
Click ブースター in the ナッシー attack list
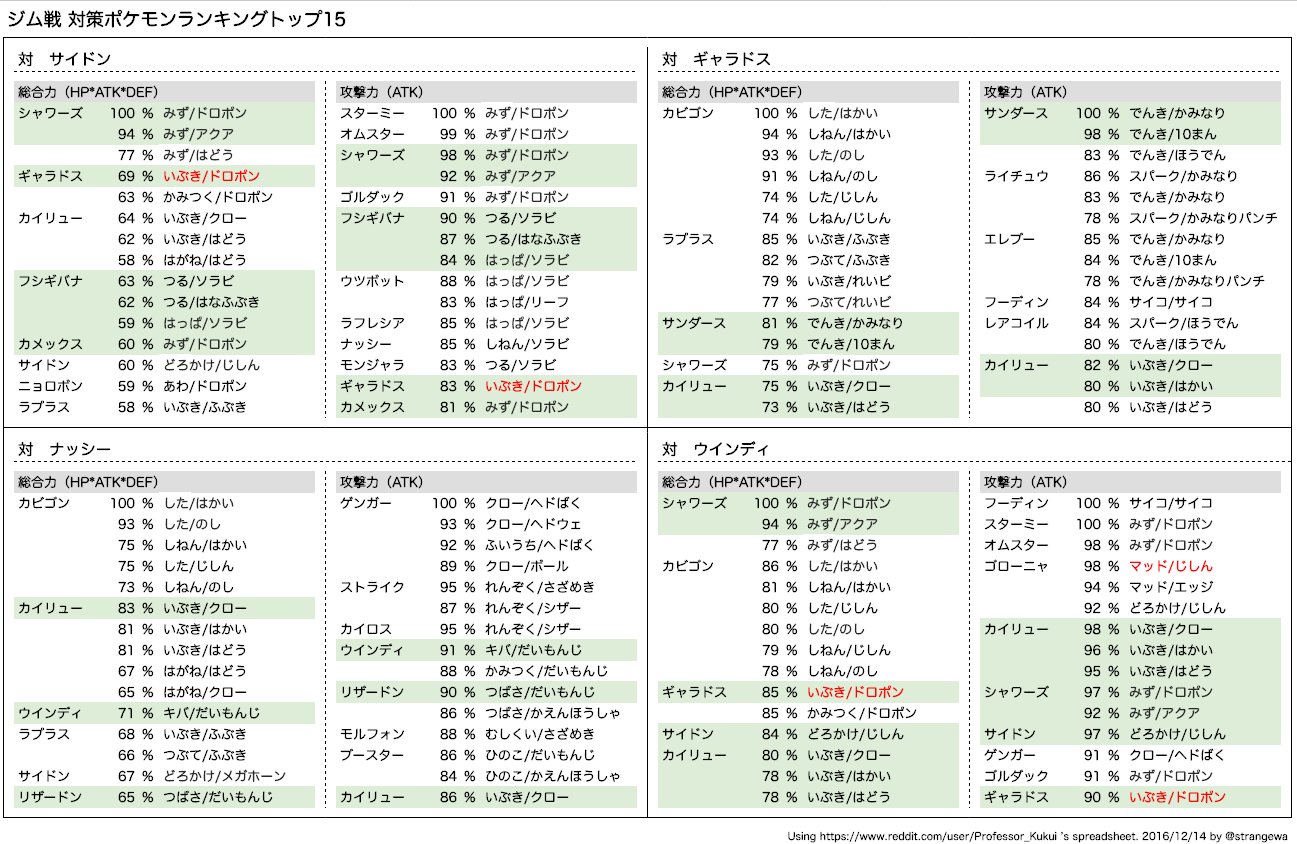pyautogui.click(x=372, y=755)
